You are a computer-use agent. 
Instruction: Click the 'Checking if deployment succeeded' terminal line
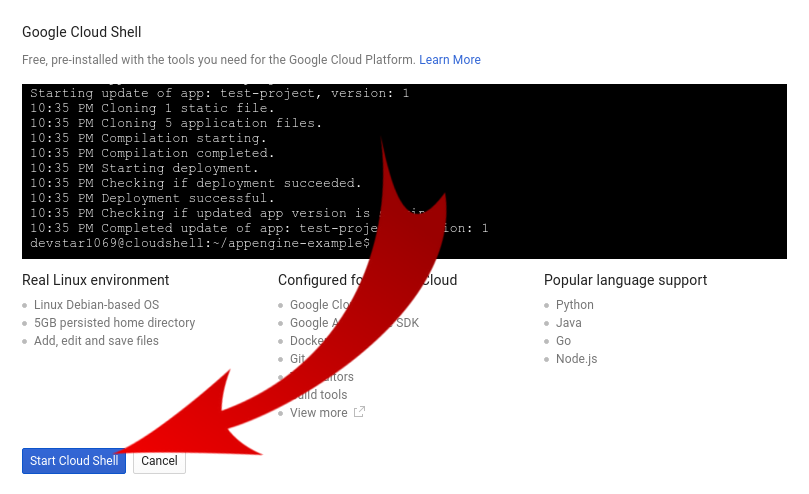(x=196, y=183)
